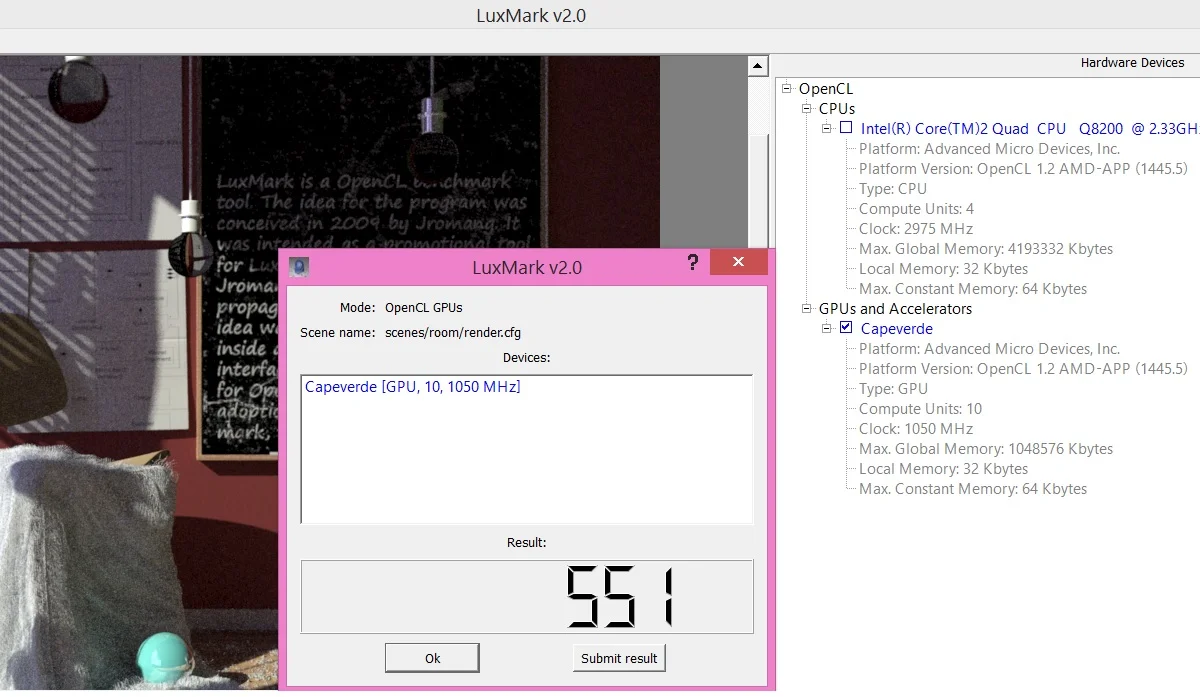Select Capeverde entry in the Devices list

[x=412, y=387]
